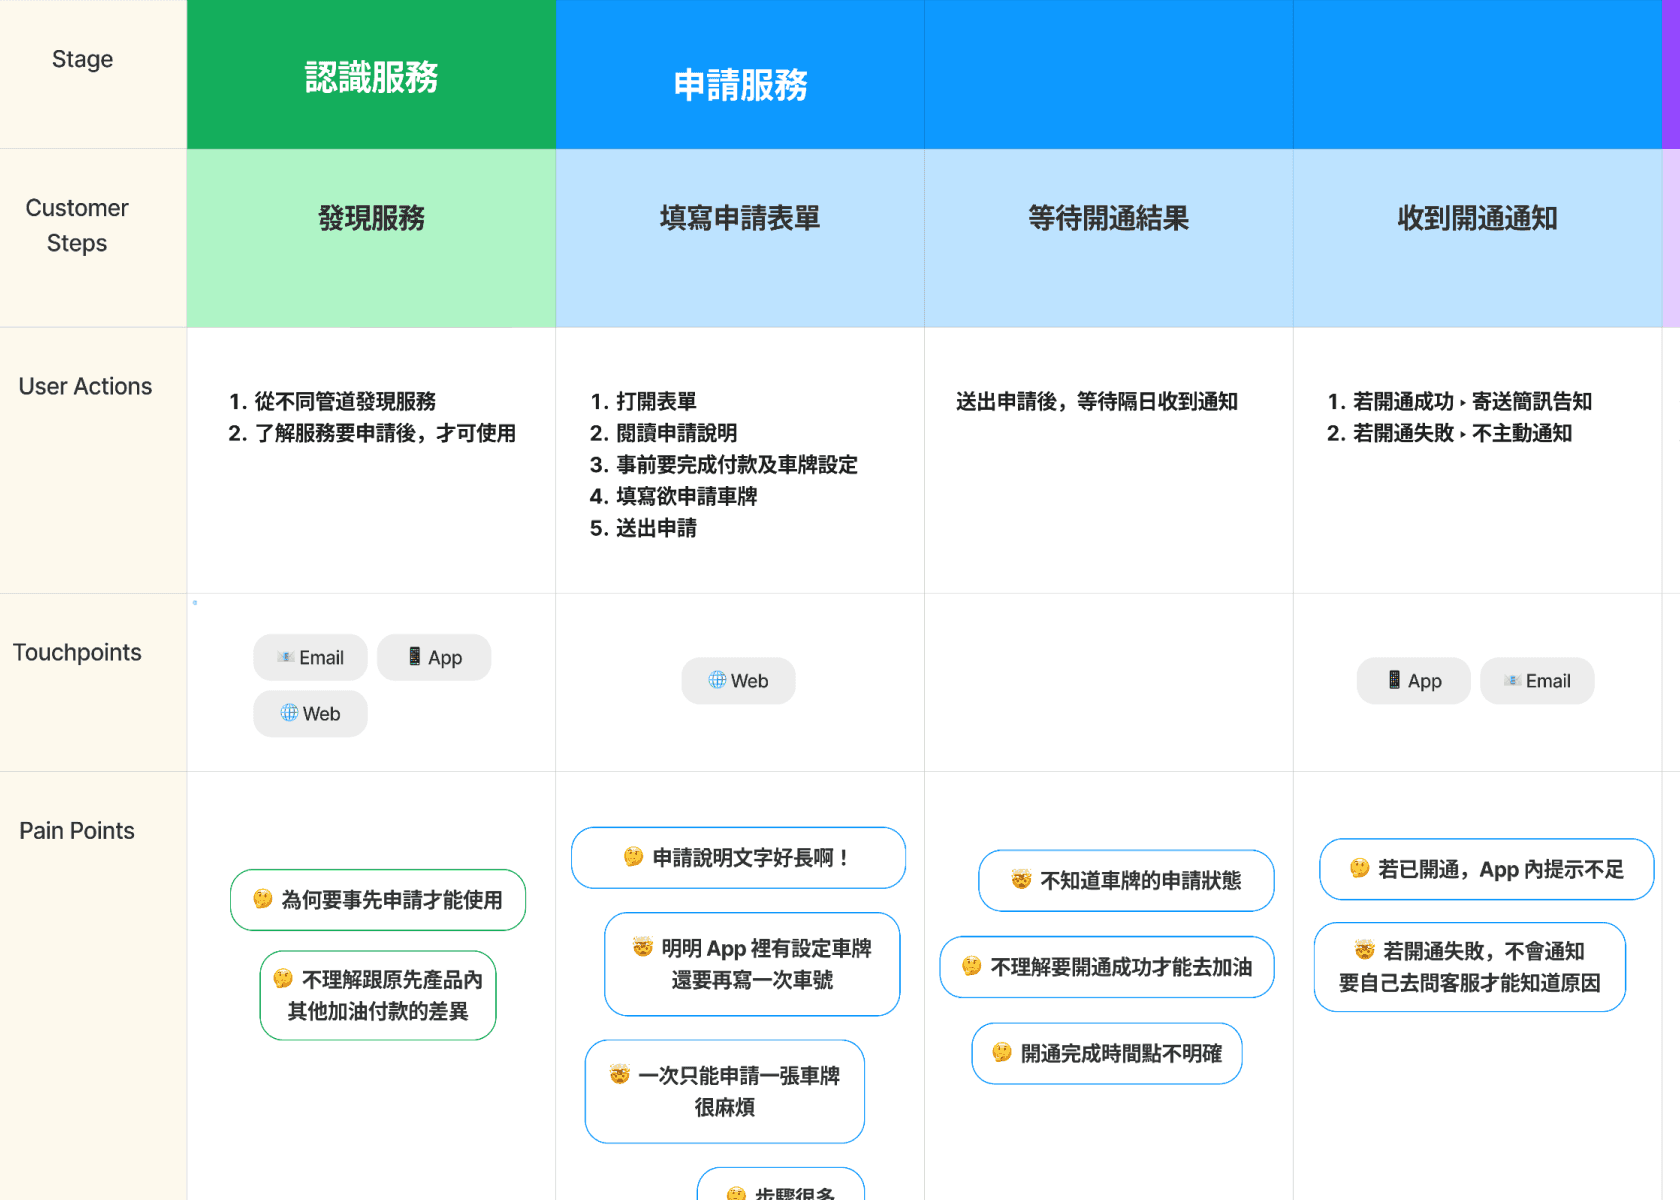Click the Email envelope icon in 認識服務 touchpoints
The width and height of the screenshot is (1680, 1200).
[x=286, y=657]
